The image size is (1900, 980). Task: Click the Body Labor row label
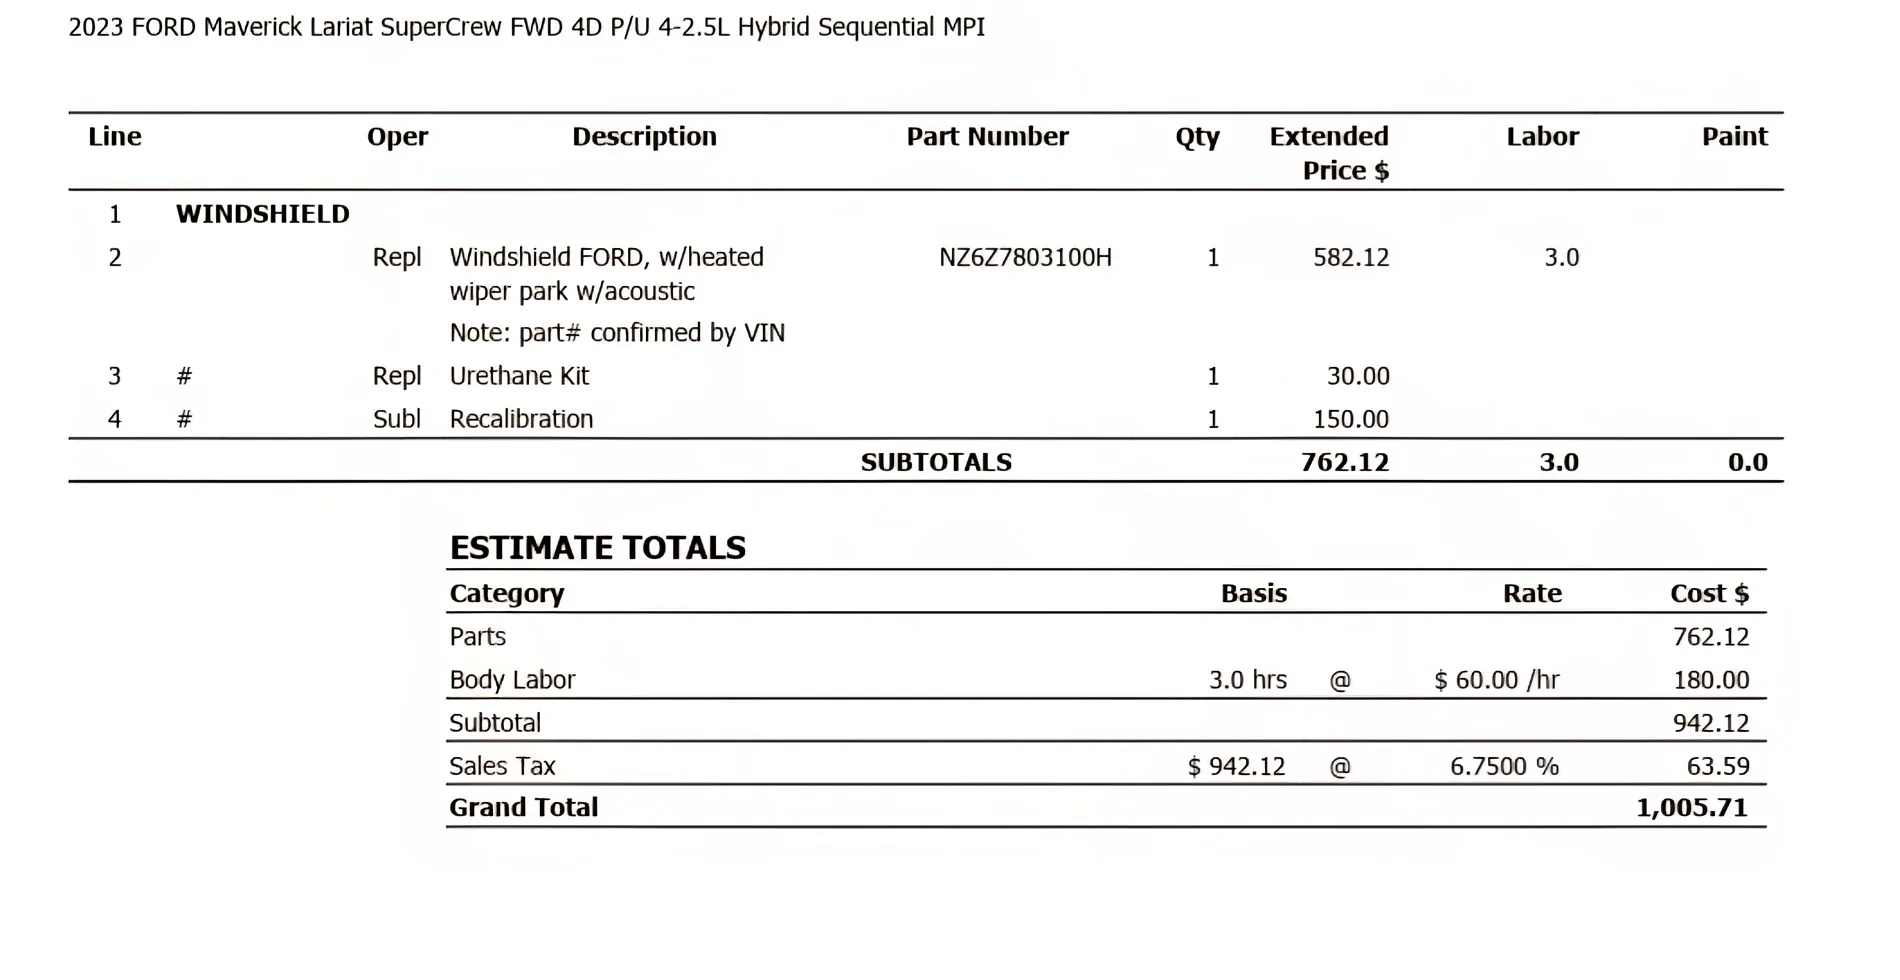click(x=512, y=680)
